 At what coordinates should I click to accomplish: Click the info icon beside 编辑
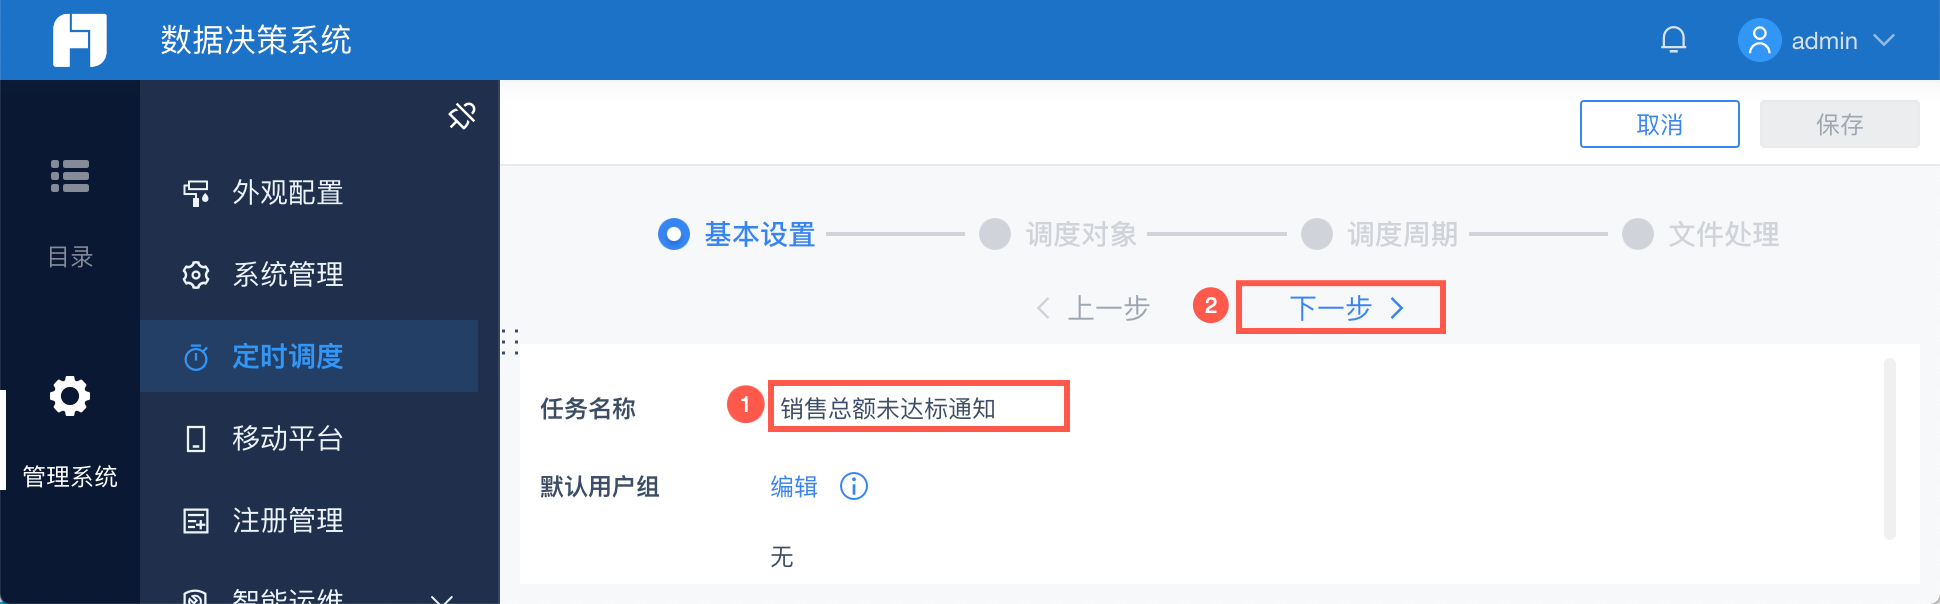point(853,487)
